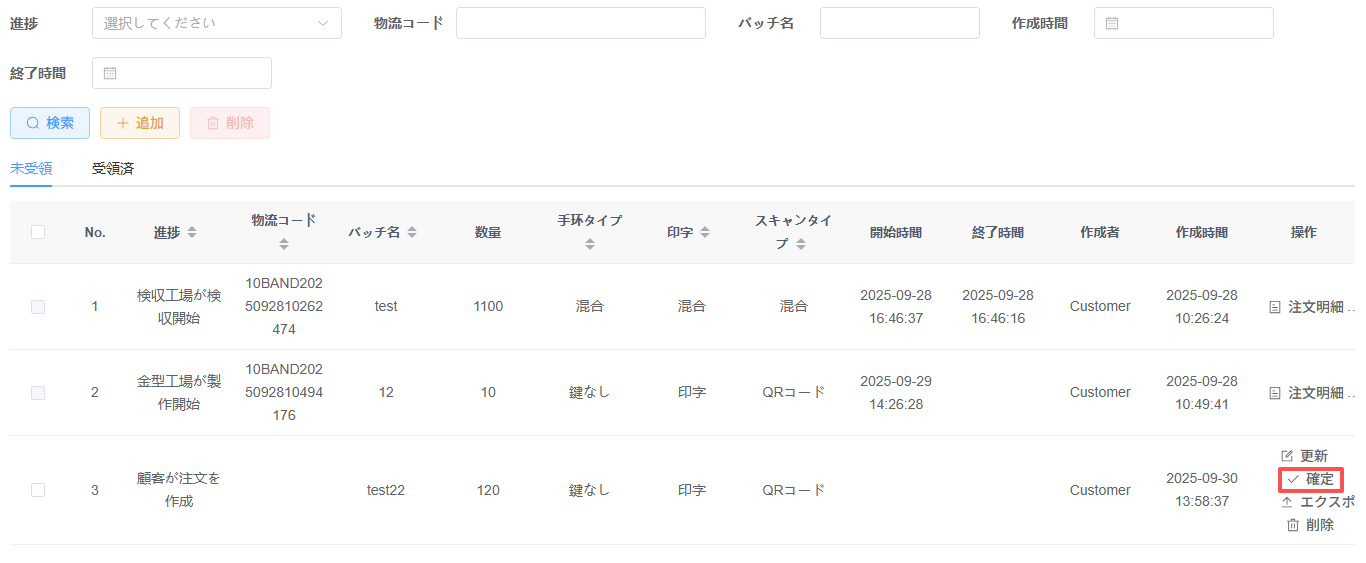Select checkbox for row 3 test22
Screen dimensions: 1366x563
tap(38, 490)
